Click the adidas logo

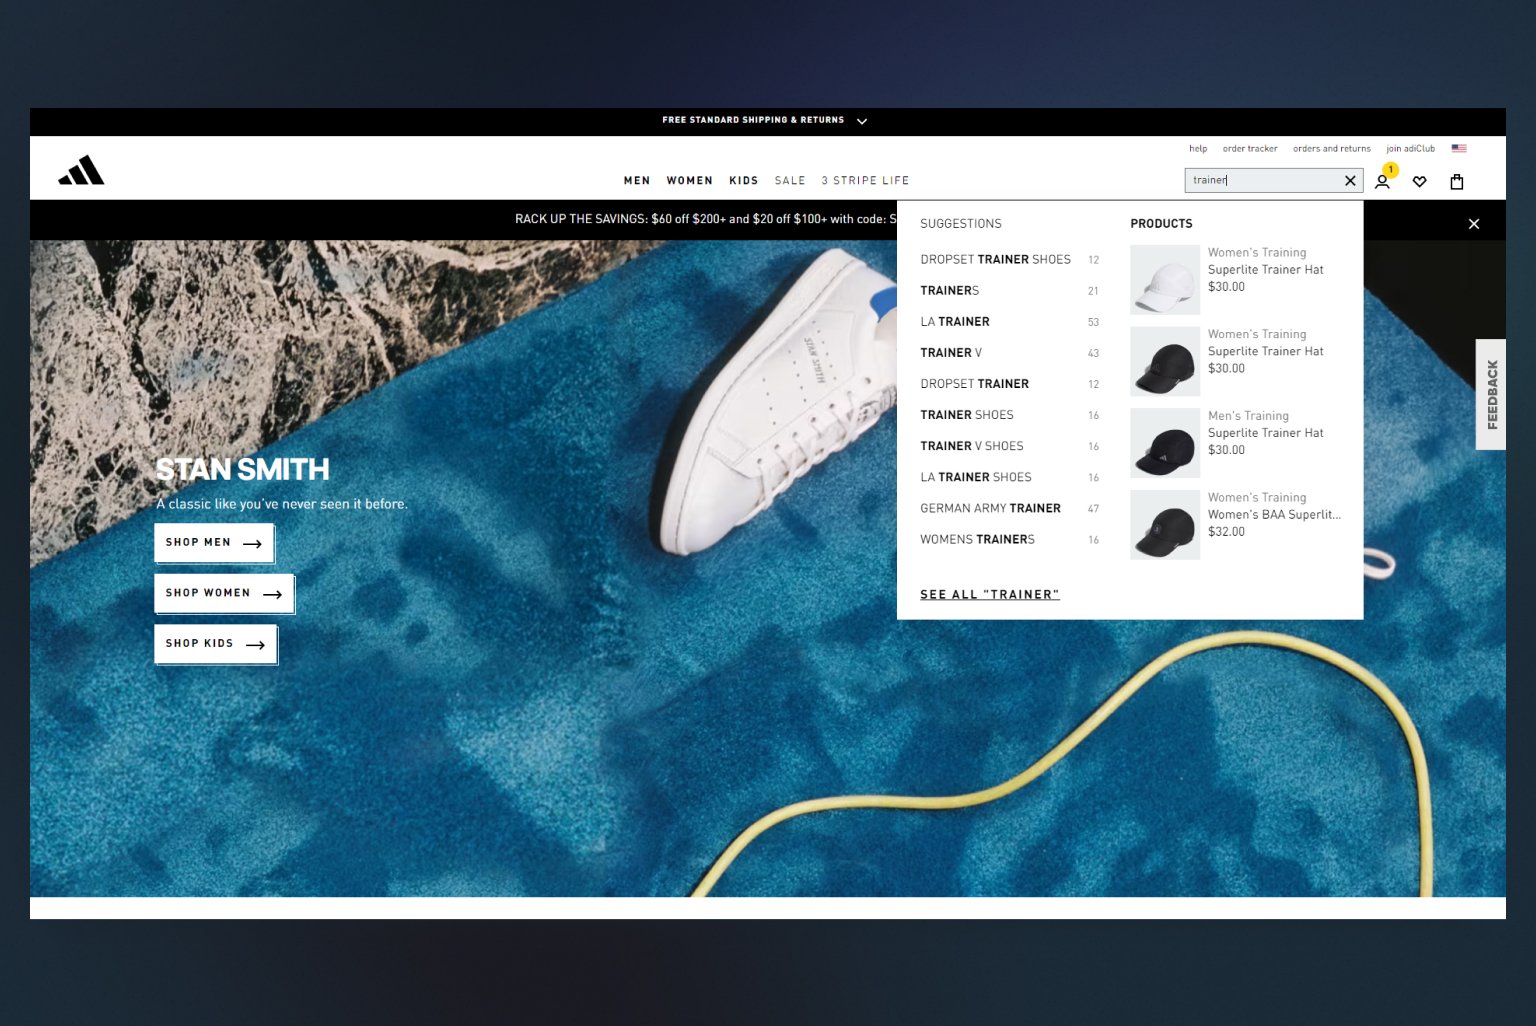tap(81, 171)
